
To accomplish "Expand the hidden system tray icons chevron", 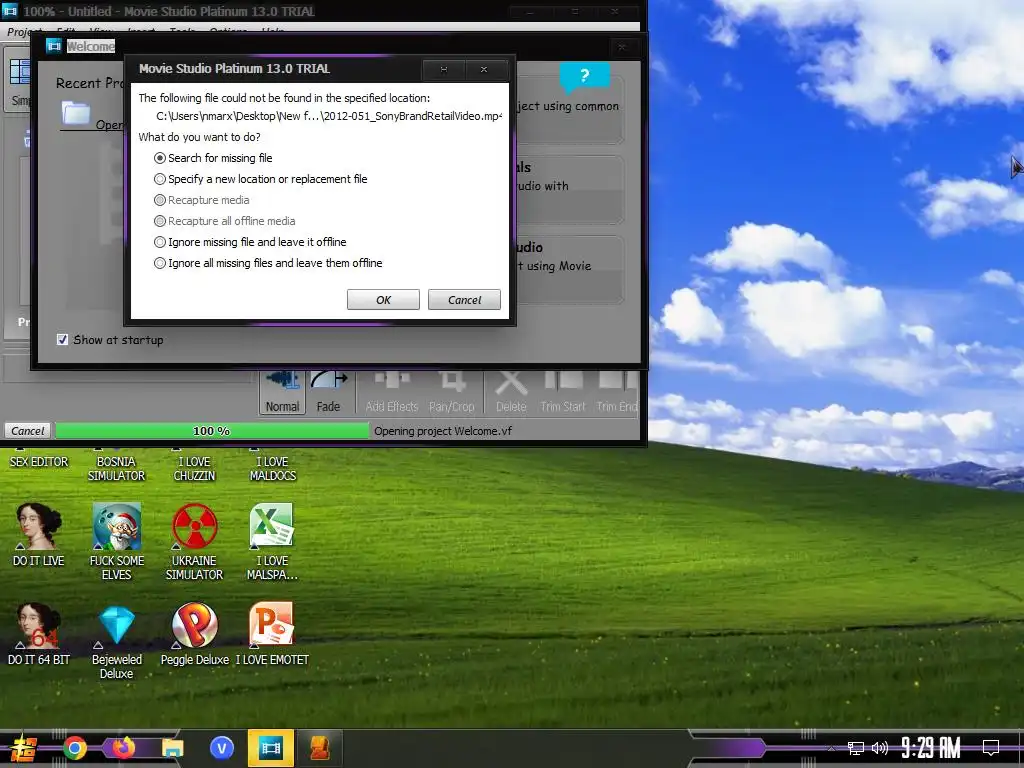I will [x=831, y=748].
